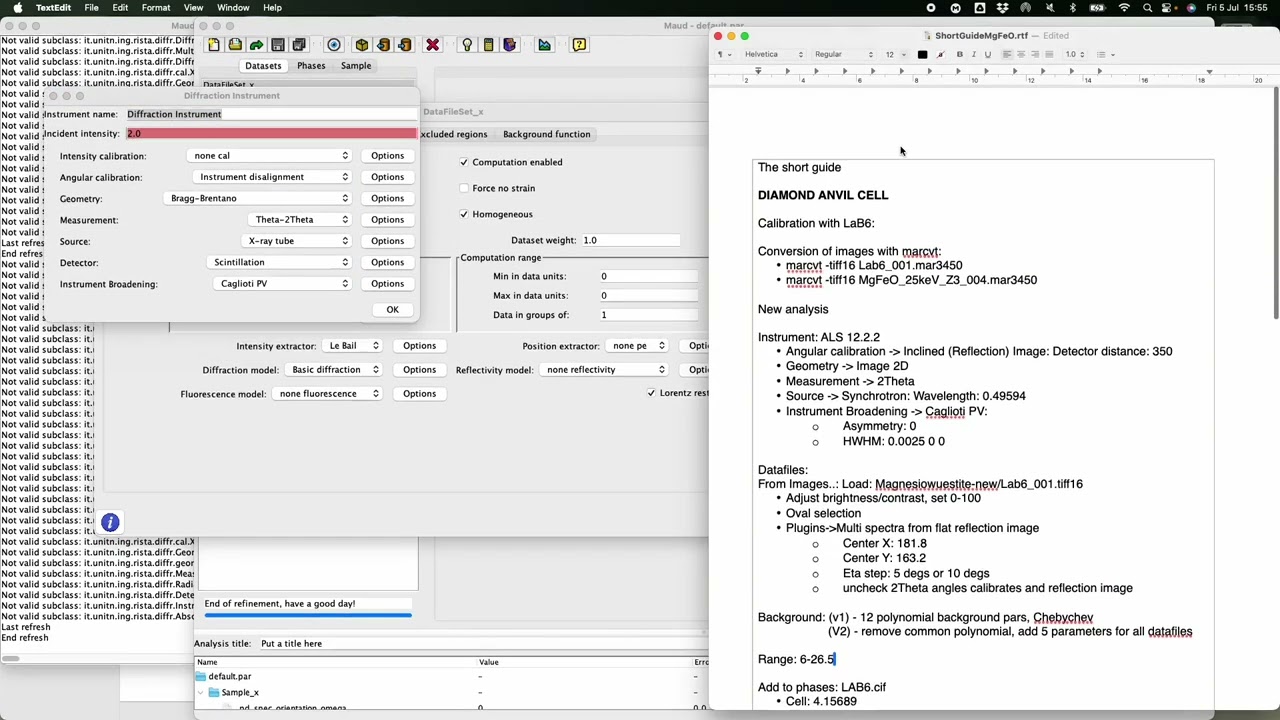Image resolution: width=1280 pixels, height=720 pixels.
Task: Open the Geometry Bragg-Brentano dropdown
Action: coord(259,198)
